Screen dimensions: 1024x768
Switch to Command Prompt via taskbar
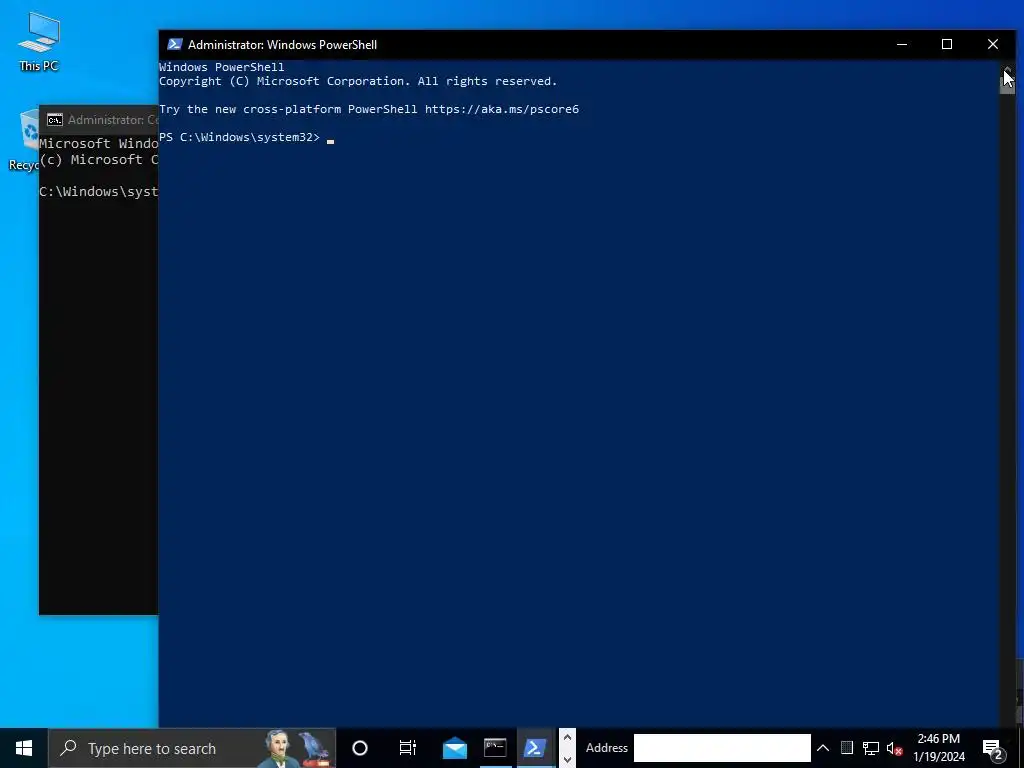pyautogui.click(x=495, y=748)
